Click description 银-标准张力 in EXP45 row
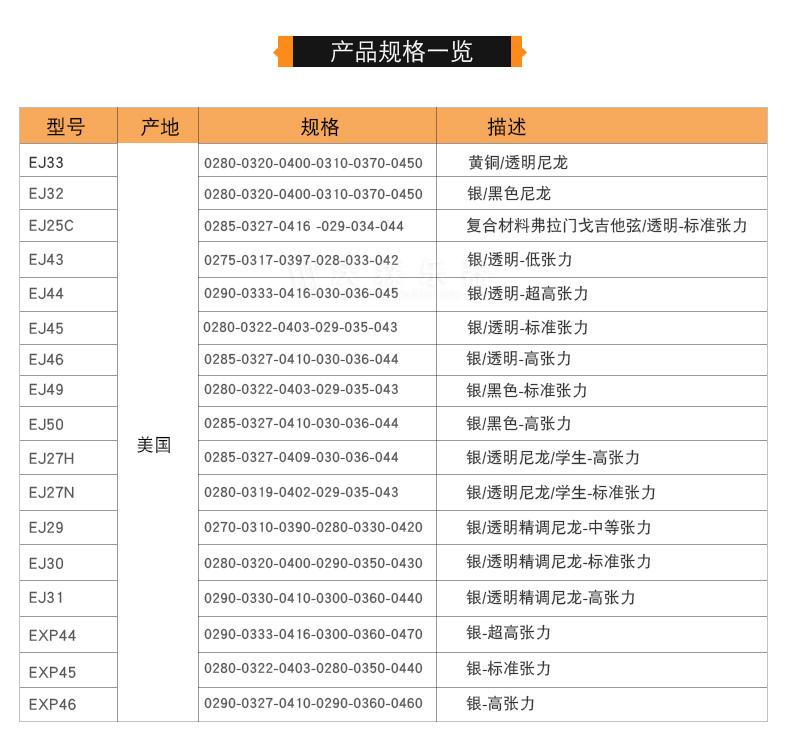The height and width of the screenshot is (737, 790). (508, 668)
